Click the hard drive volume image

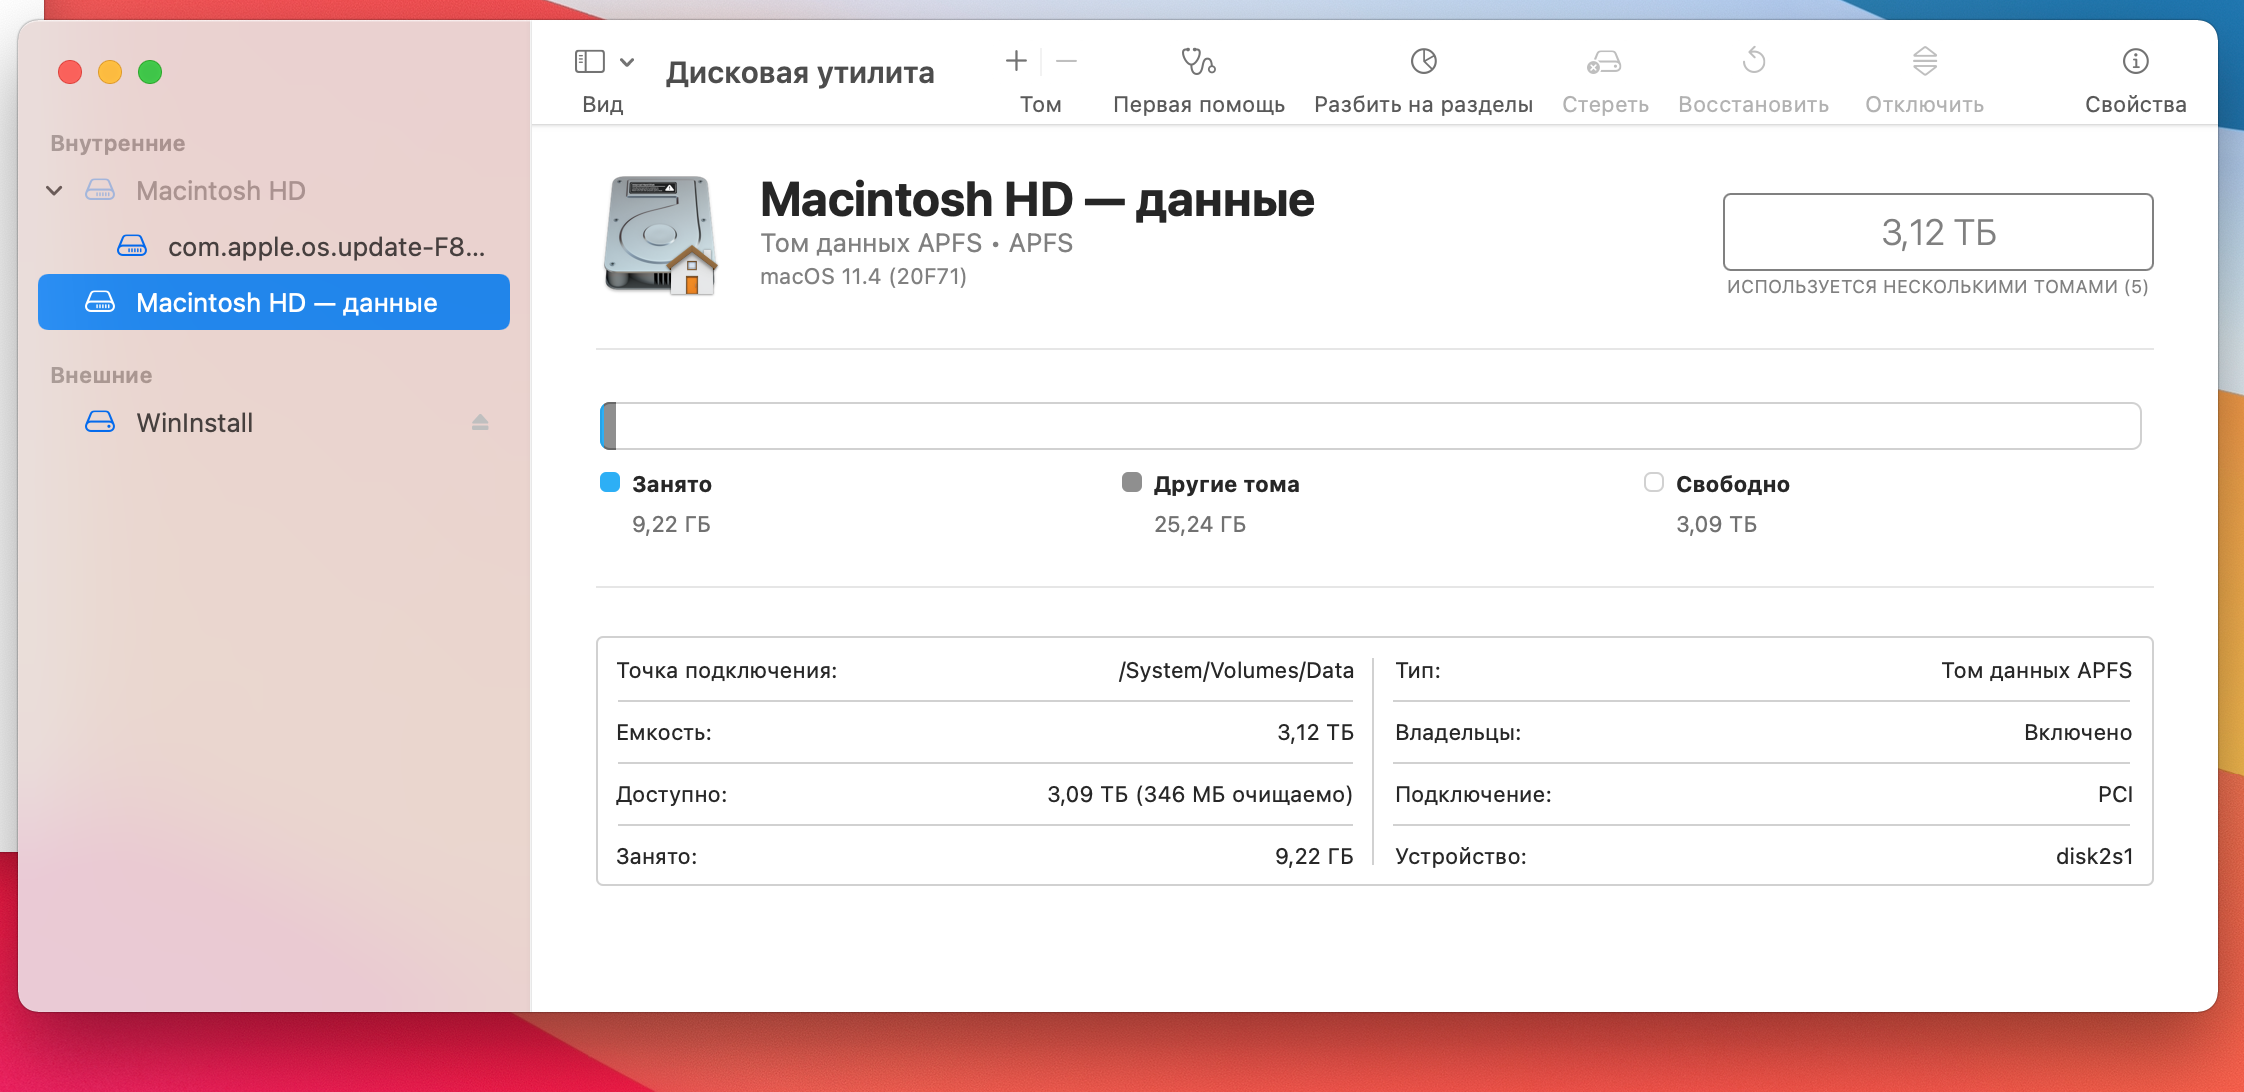pyautogui.click(x=660, y=236)
